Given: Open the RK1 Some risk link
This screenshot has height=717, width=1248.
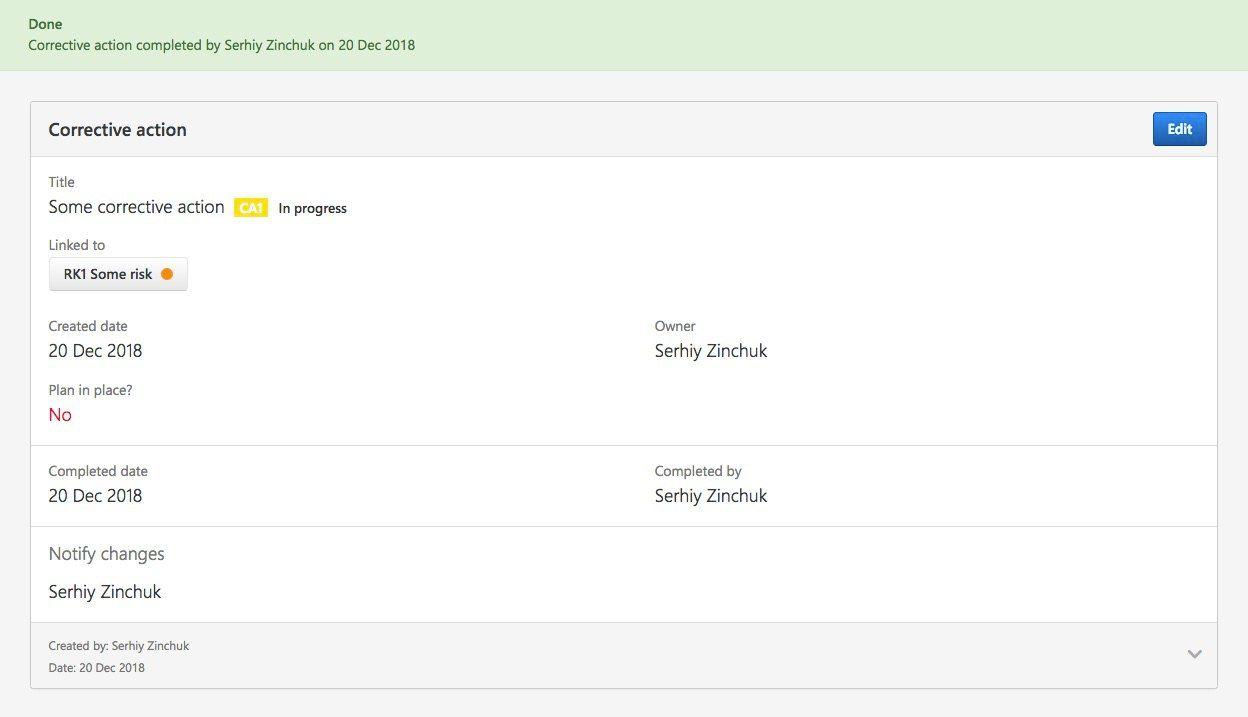Looking at the screenshot, I should (x=118, y=274).
